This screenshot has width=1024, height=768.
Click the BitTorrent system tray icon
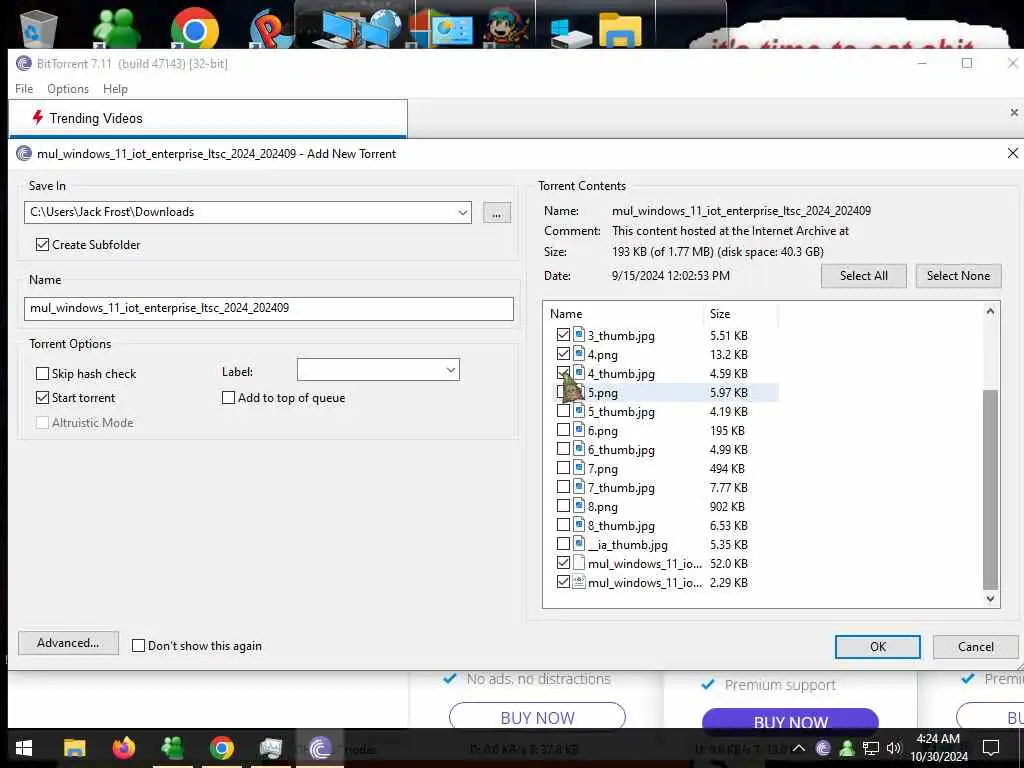[x=823, y=748]
